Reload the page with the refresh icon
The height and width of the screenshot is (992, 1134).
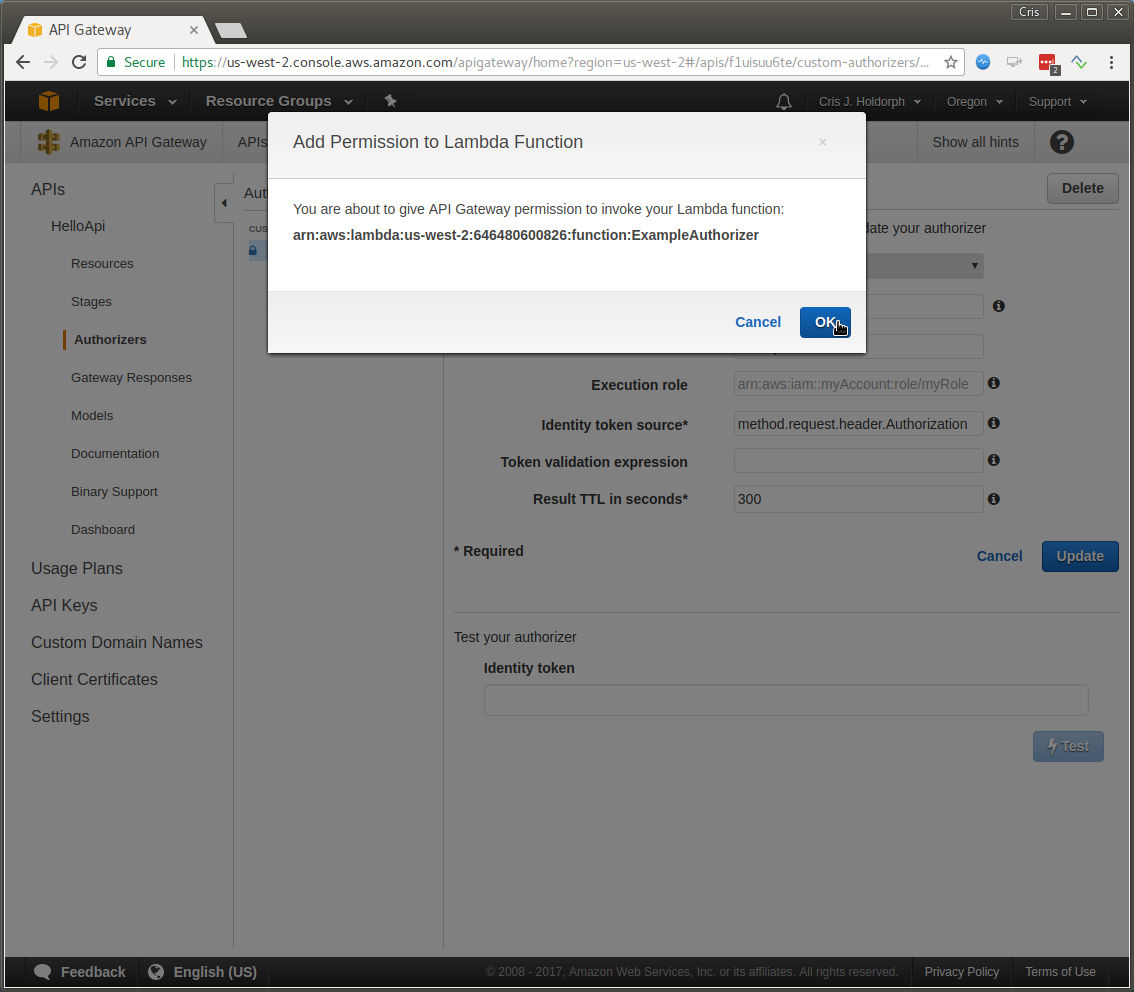[x=79, y=62]
